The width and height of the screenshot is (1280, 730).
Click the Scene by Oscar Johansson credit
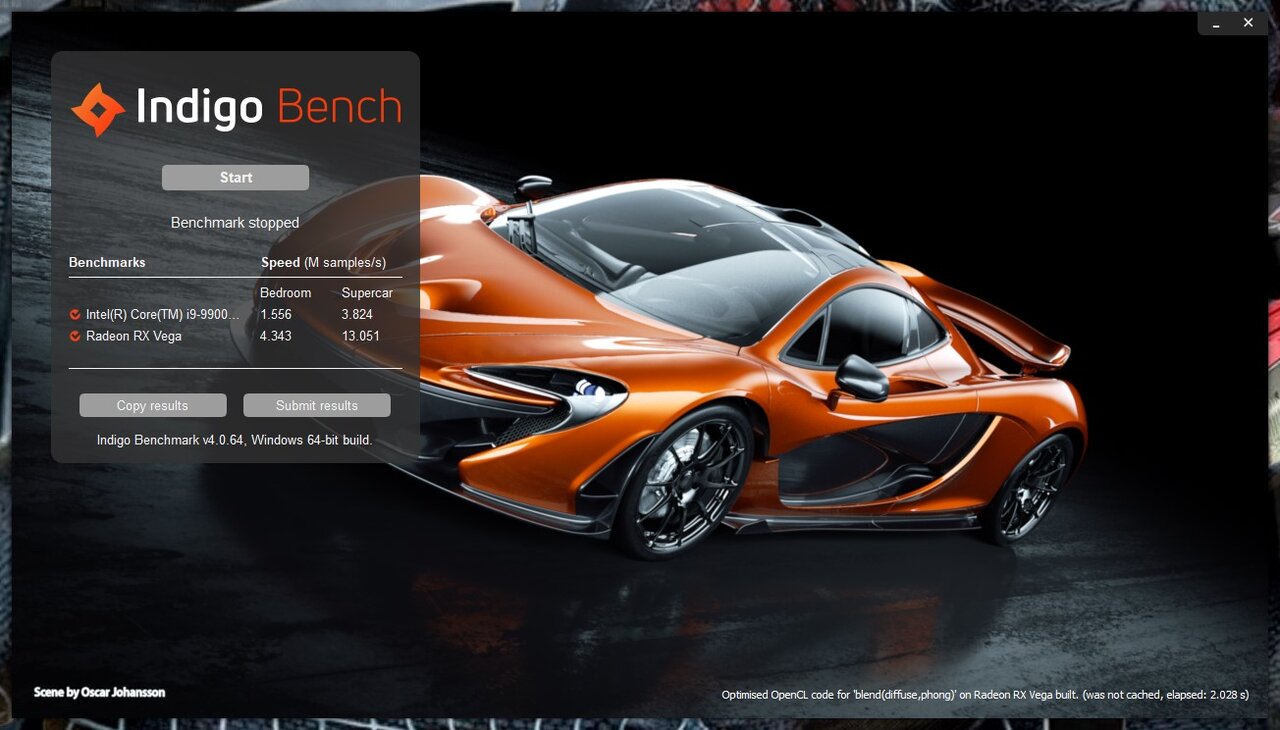[x=99, y=692]
